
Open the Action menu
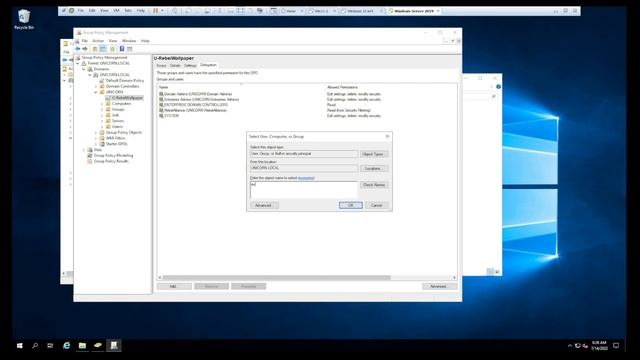(98, 41)
